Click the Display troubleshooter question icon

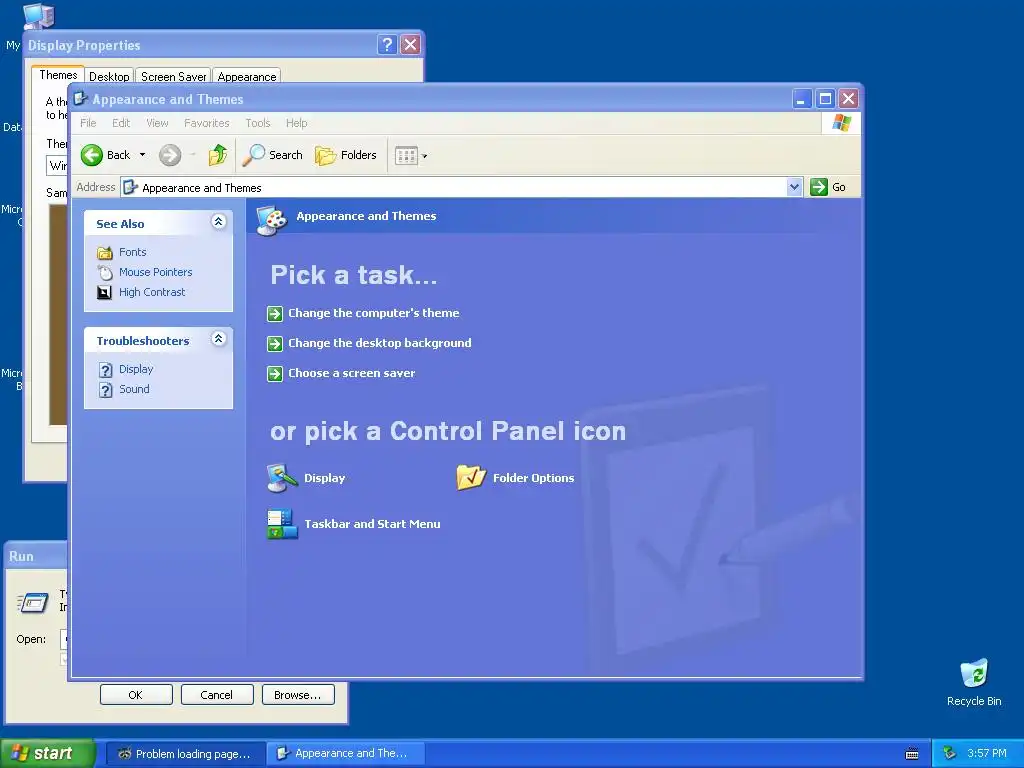105,370
